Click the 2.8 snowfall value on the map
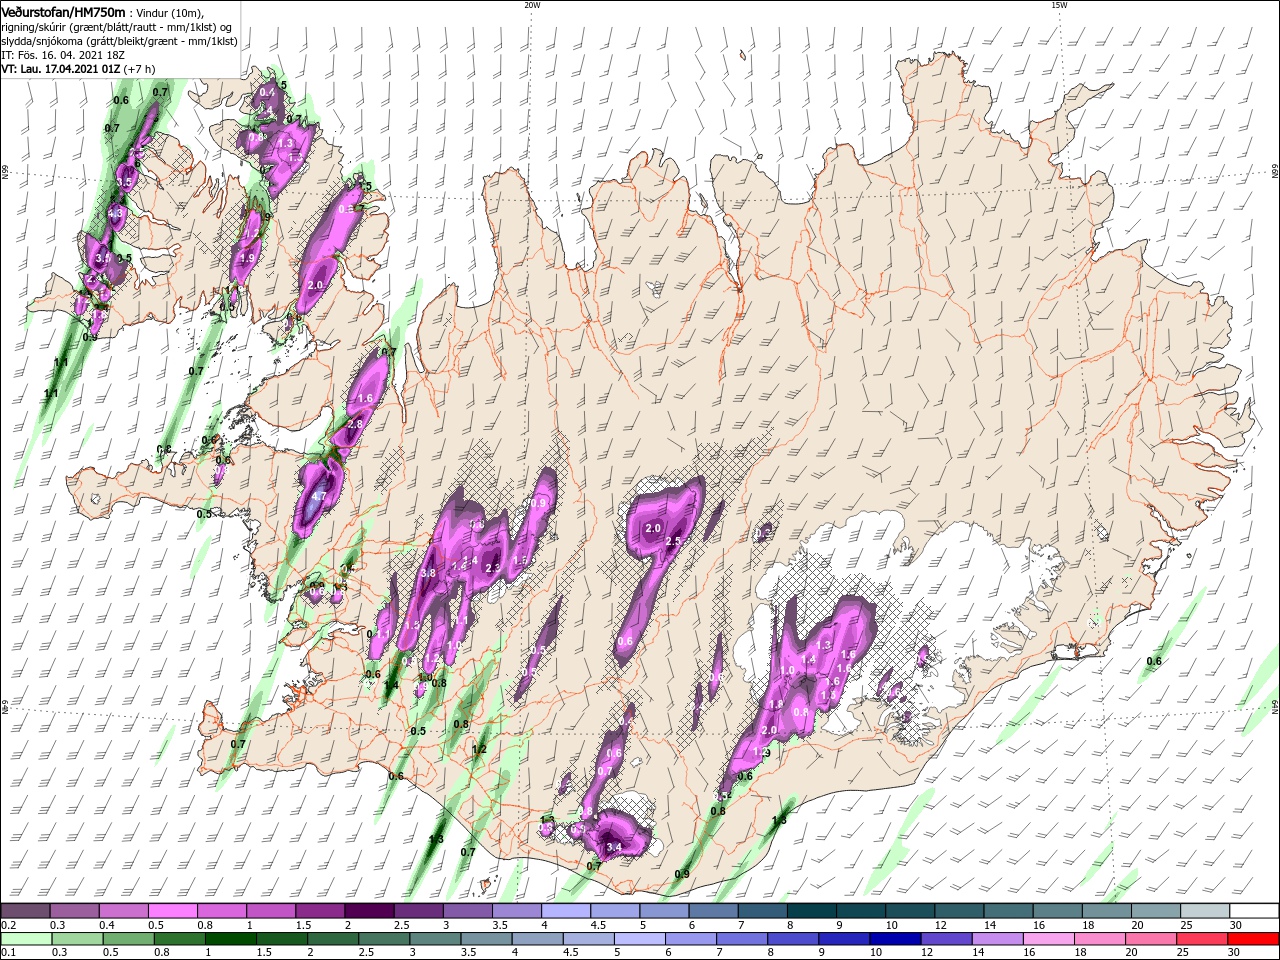The image size is (1280, 960). [354, 424]
